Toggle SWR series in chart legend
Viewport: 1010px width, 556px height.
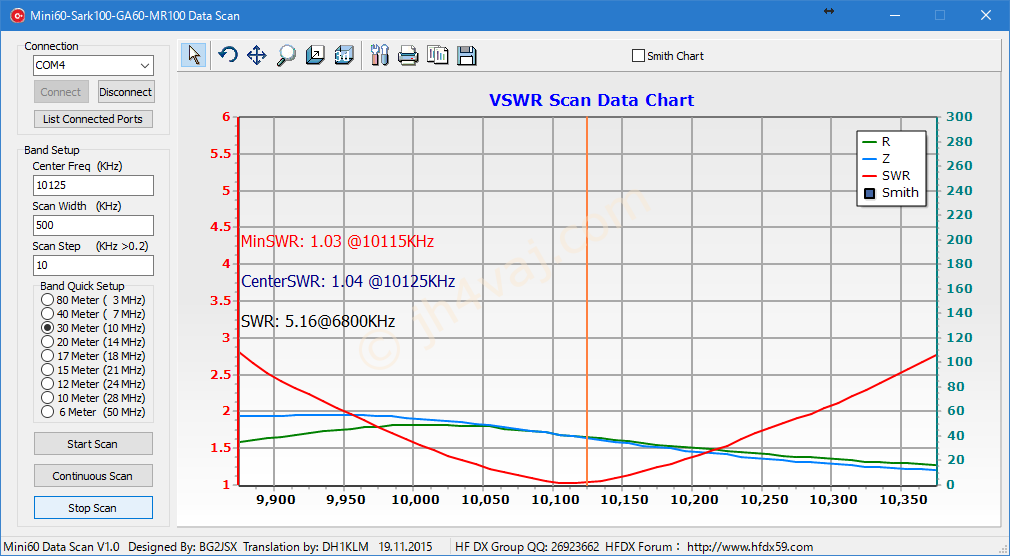coord(886,175)
